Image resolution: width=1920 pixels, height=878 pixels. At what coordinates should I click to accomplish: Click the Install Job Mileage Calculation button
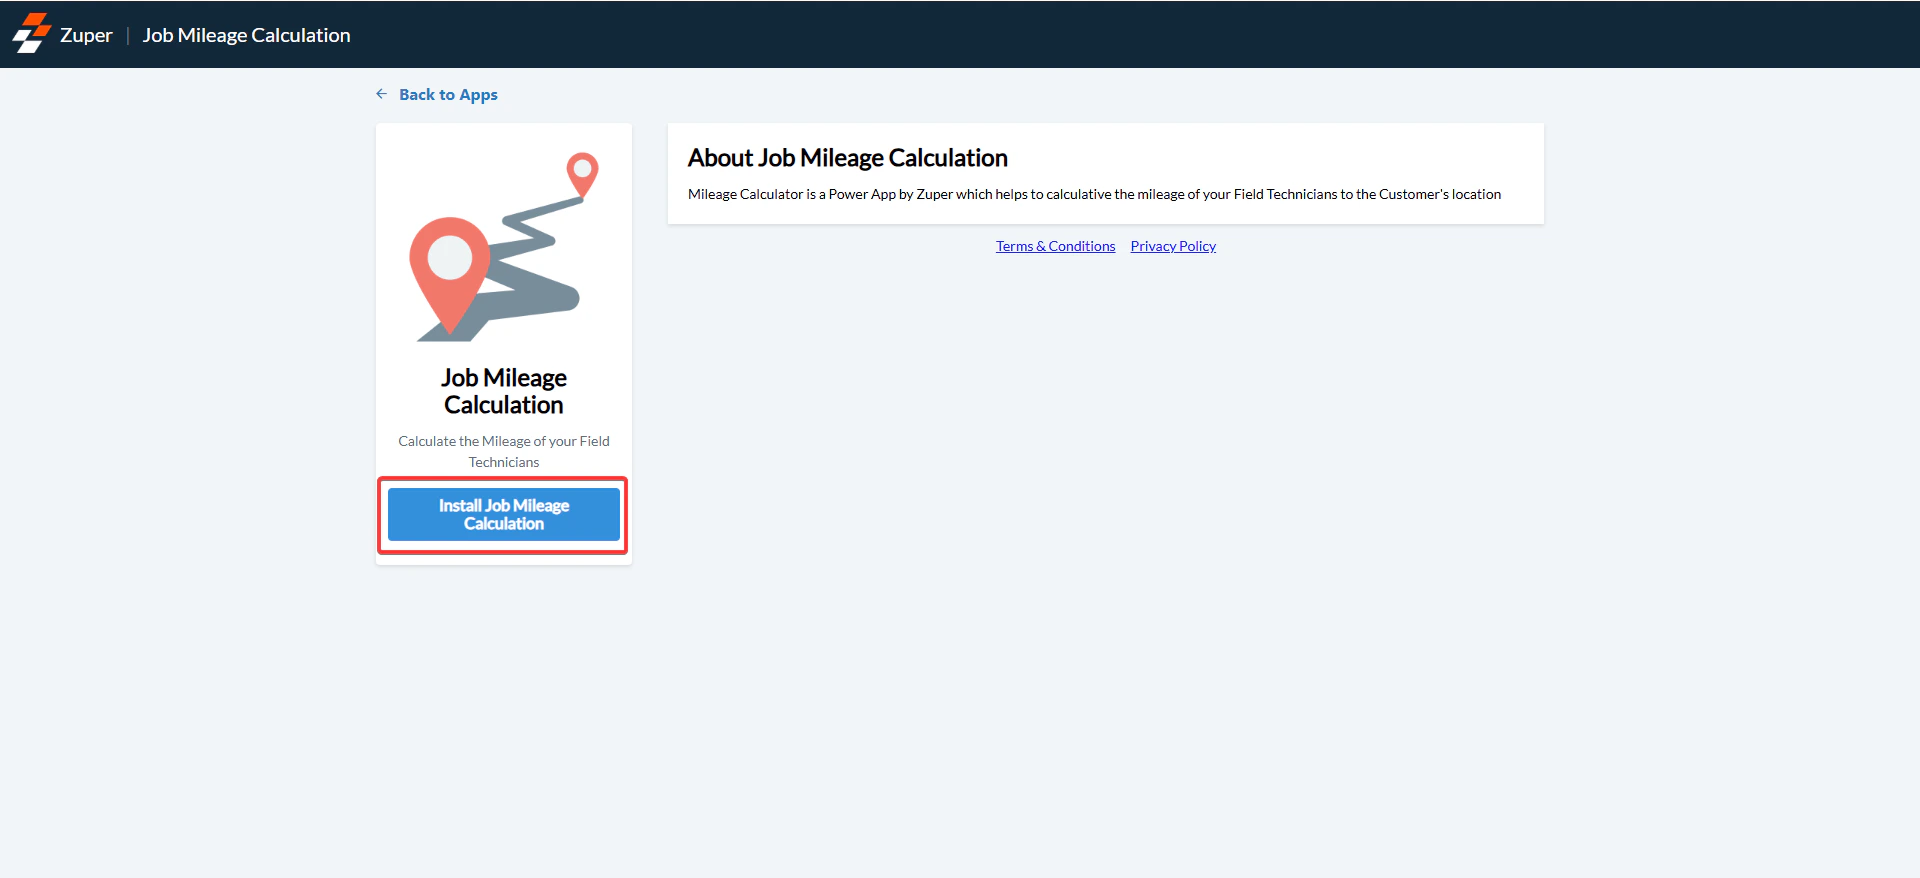click(x=504, y=515)
